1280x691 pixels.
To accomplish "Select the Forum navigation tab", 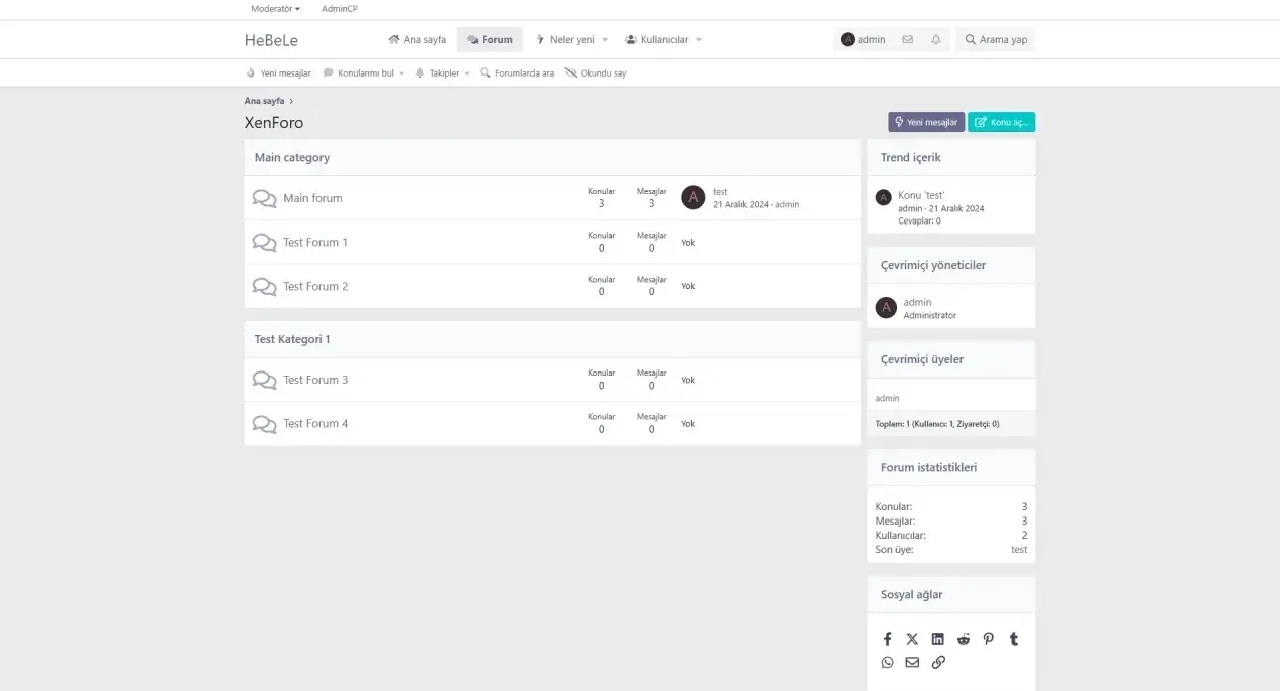I will 490,40.
